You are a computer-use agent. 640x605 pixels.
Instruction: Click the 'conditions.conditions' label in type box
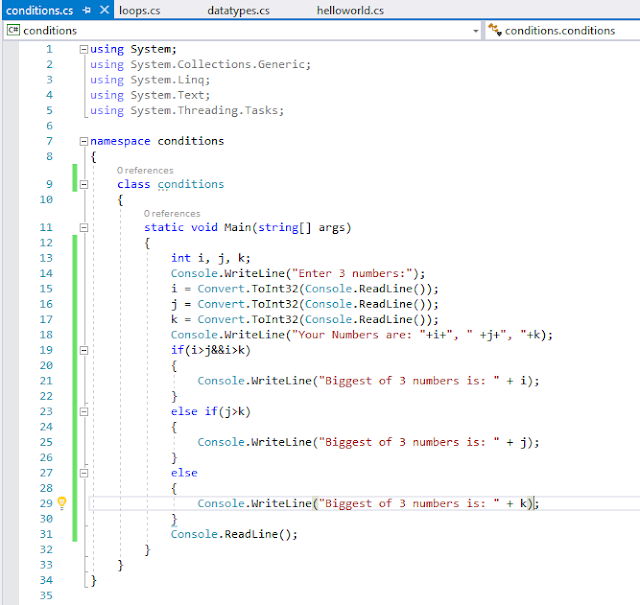(x=560, y=31)
